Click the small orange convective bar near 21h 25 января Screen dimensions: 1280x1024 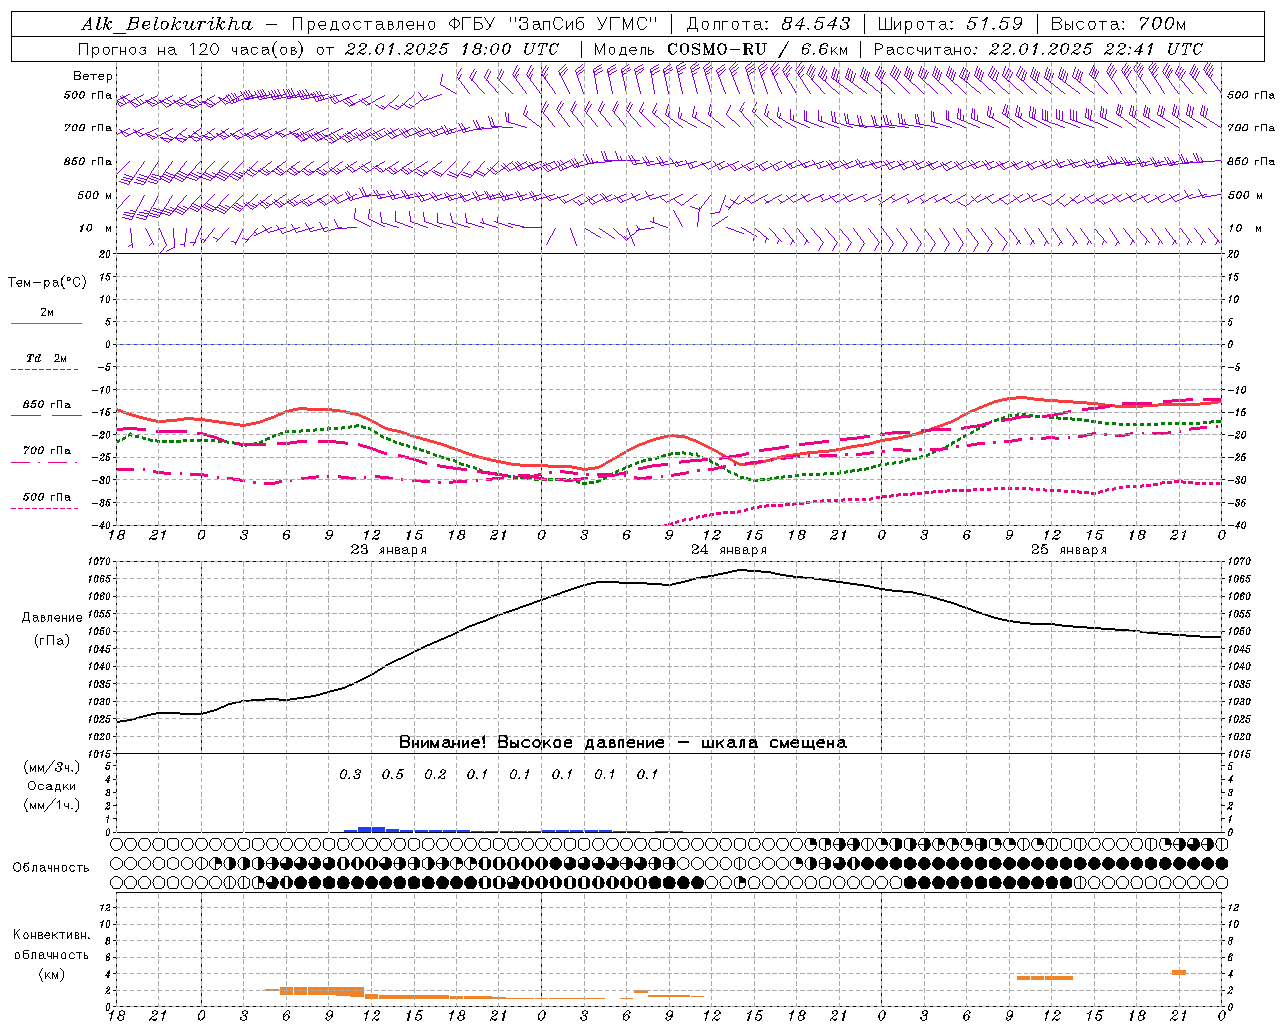coord(1179,972)
